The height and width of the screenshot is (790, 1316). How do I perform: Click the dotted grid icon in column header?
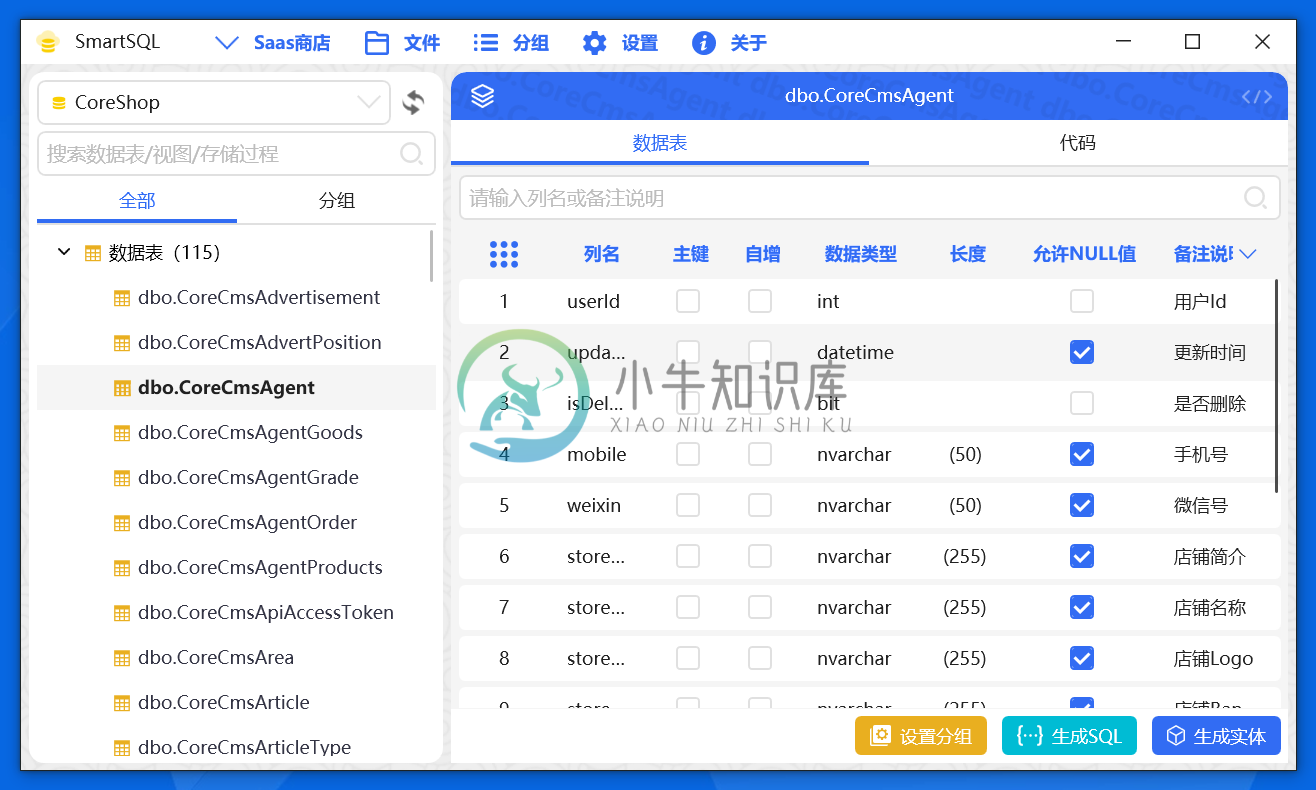504,254
